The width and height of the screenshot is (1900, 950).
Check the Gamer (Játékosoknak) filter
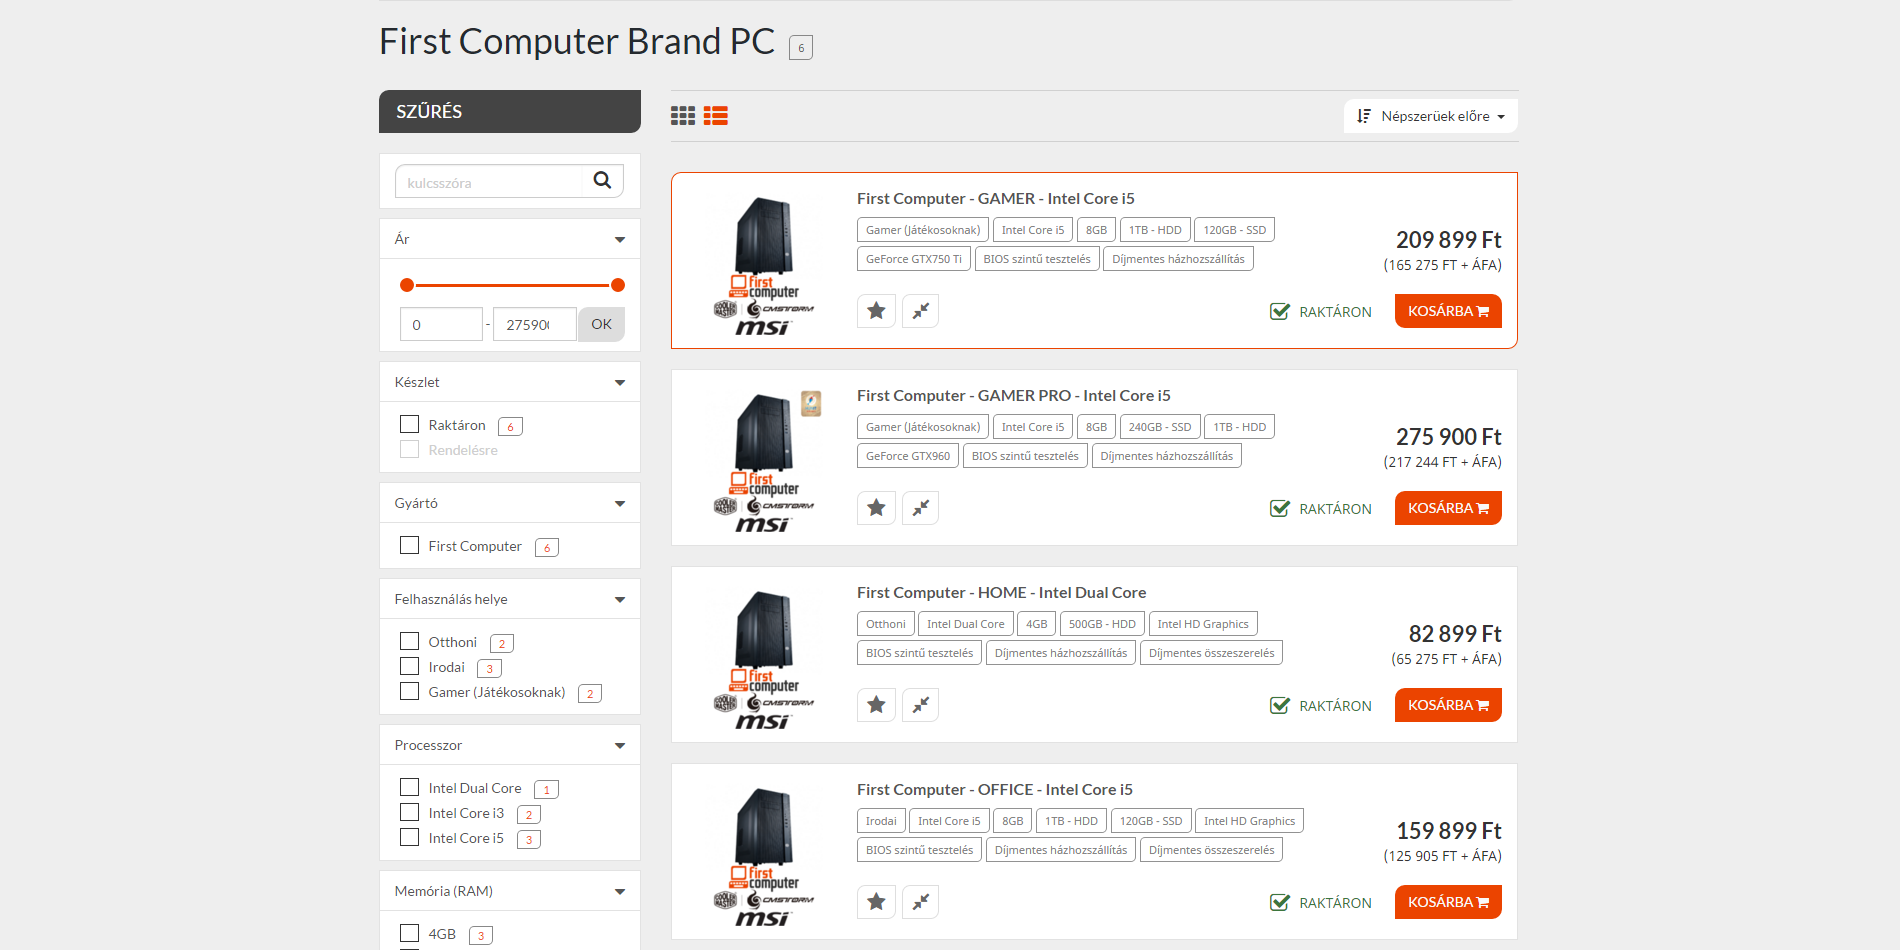[409, 691]
